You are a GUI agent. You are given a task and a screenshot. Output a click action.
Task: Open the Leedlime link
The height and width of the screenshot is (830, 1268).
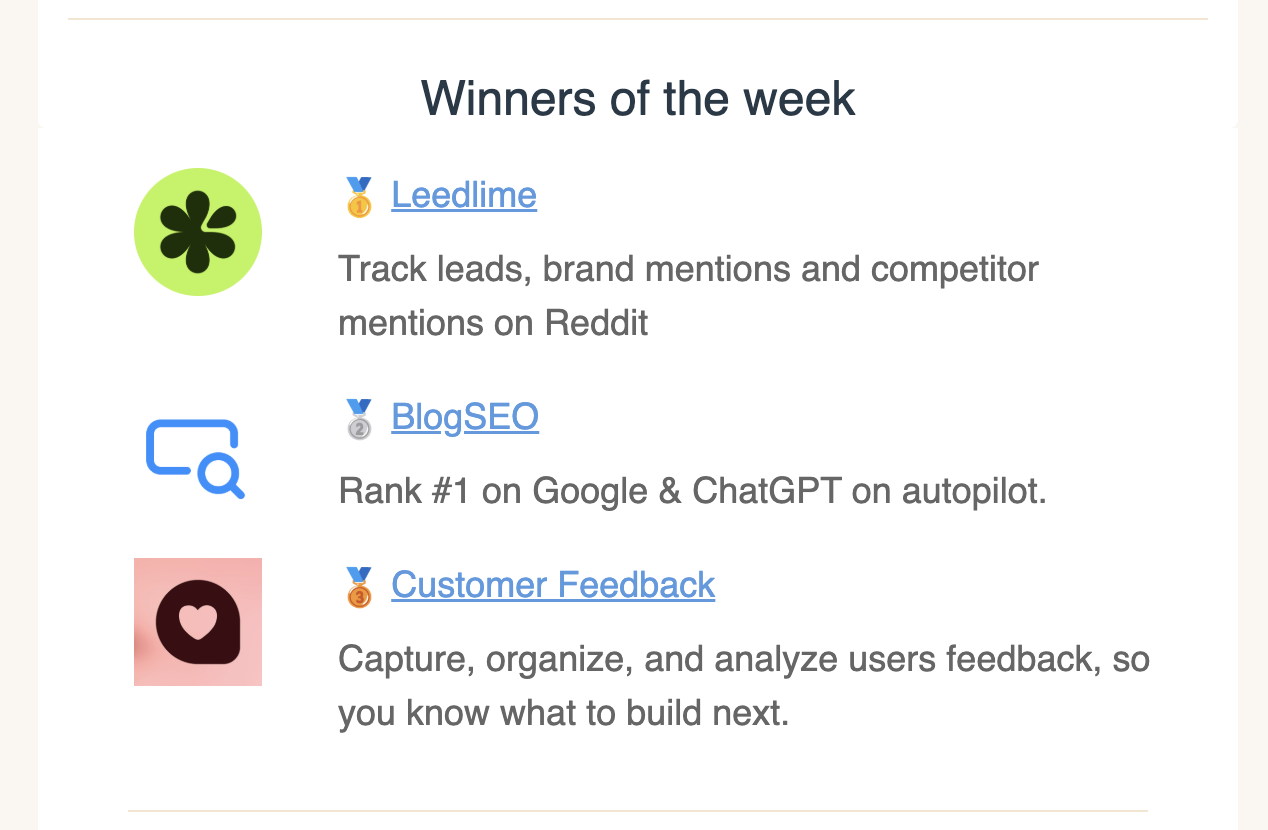click(464, 195)
